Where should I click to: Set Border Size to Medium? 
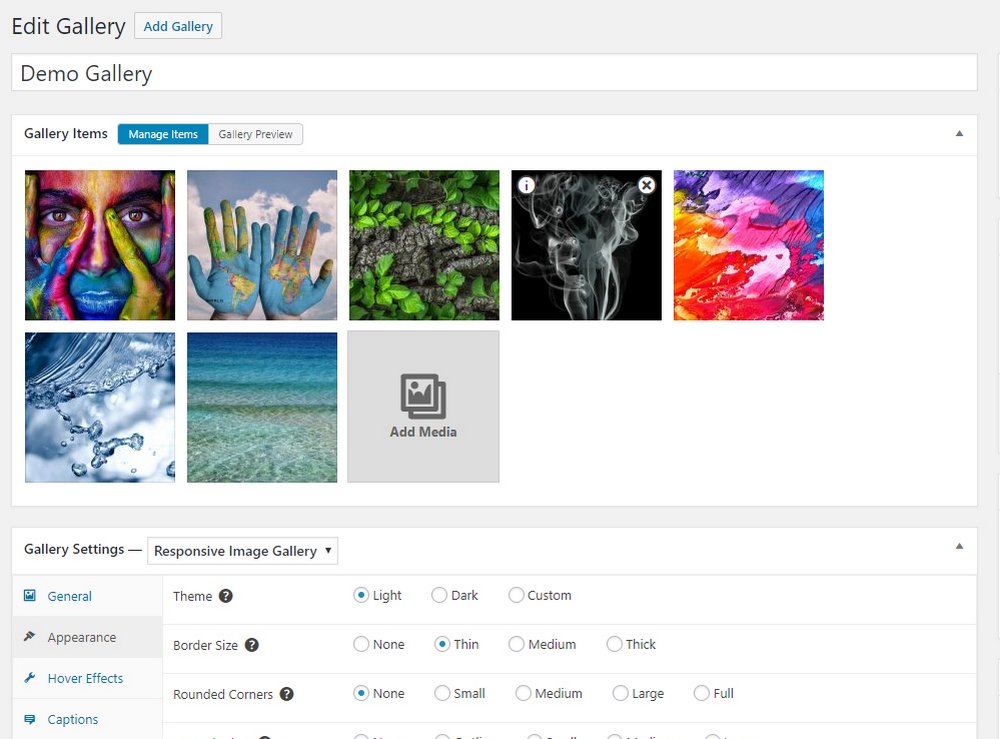coord(516,644)
